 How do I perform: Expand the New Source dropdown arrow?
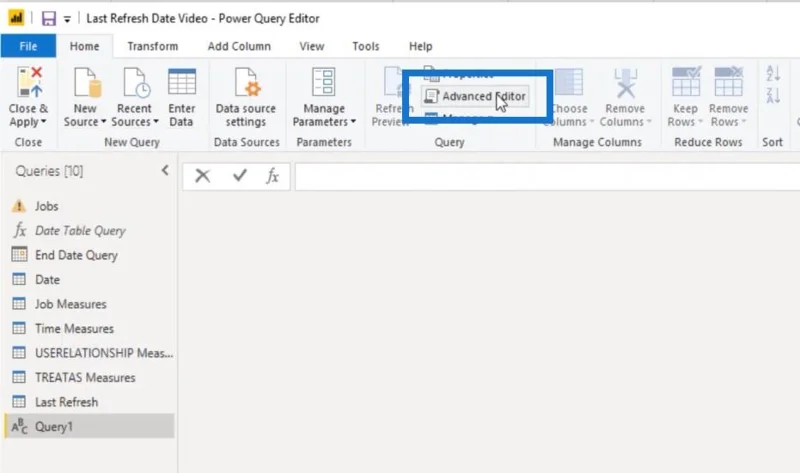point(104,122)
